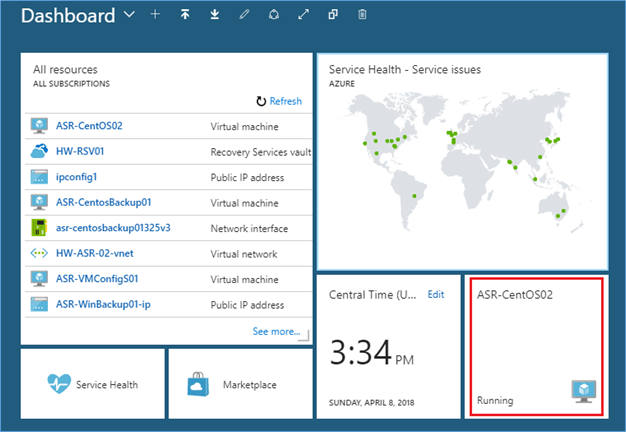626x432 pixels.
Task: Click the clone dashboard icon
Action: pos(333,15)
